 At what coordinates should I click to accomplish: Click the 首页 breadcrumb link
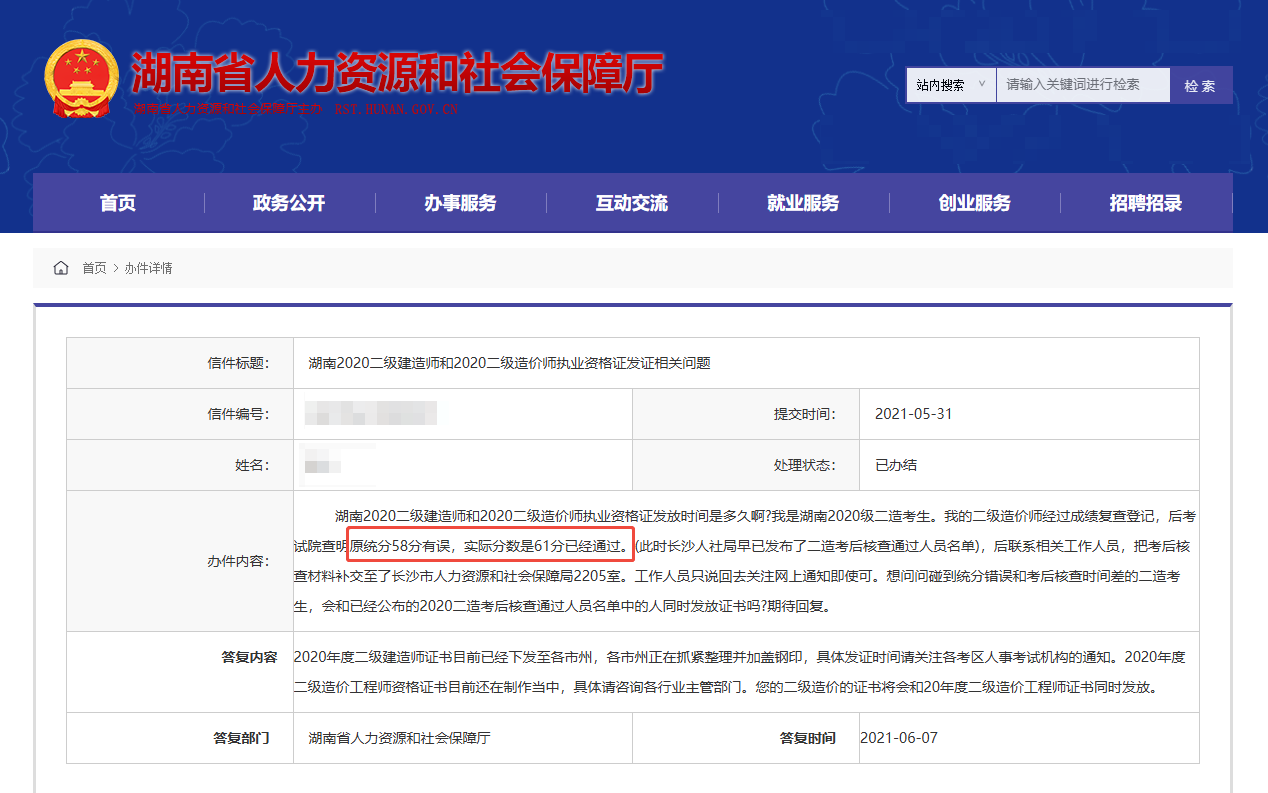point(94,268)
